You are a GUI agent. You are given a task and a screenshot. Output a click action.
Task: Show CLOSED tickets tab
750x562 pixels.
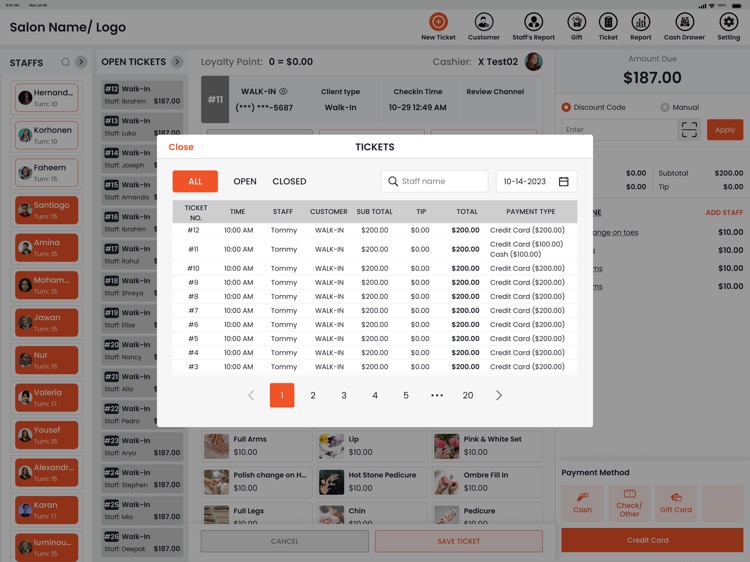click(x=289, y=181)
